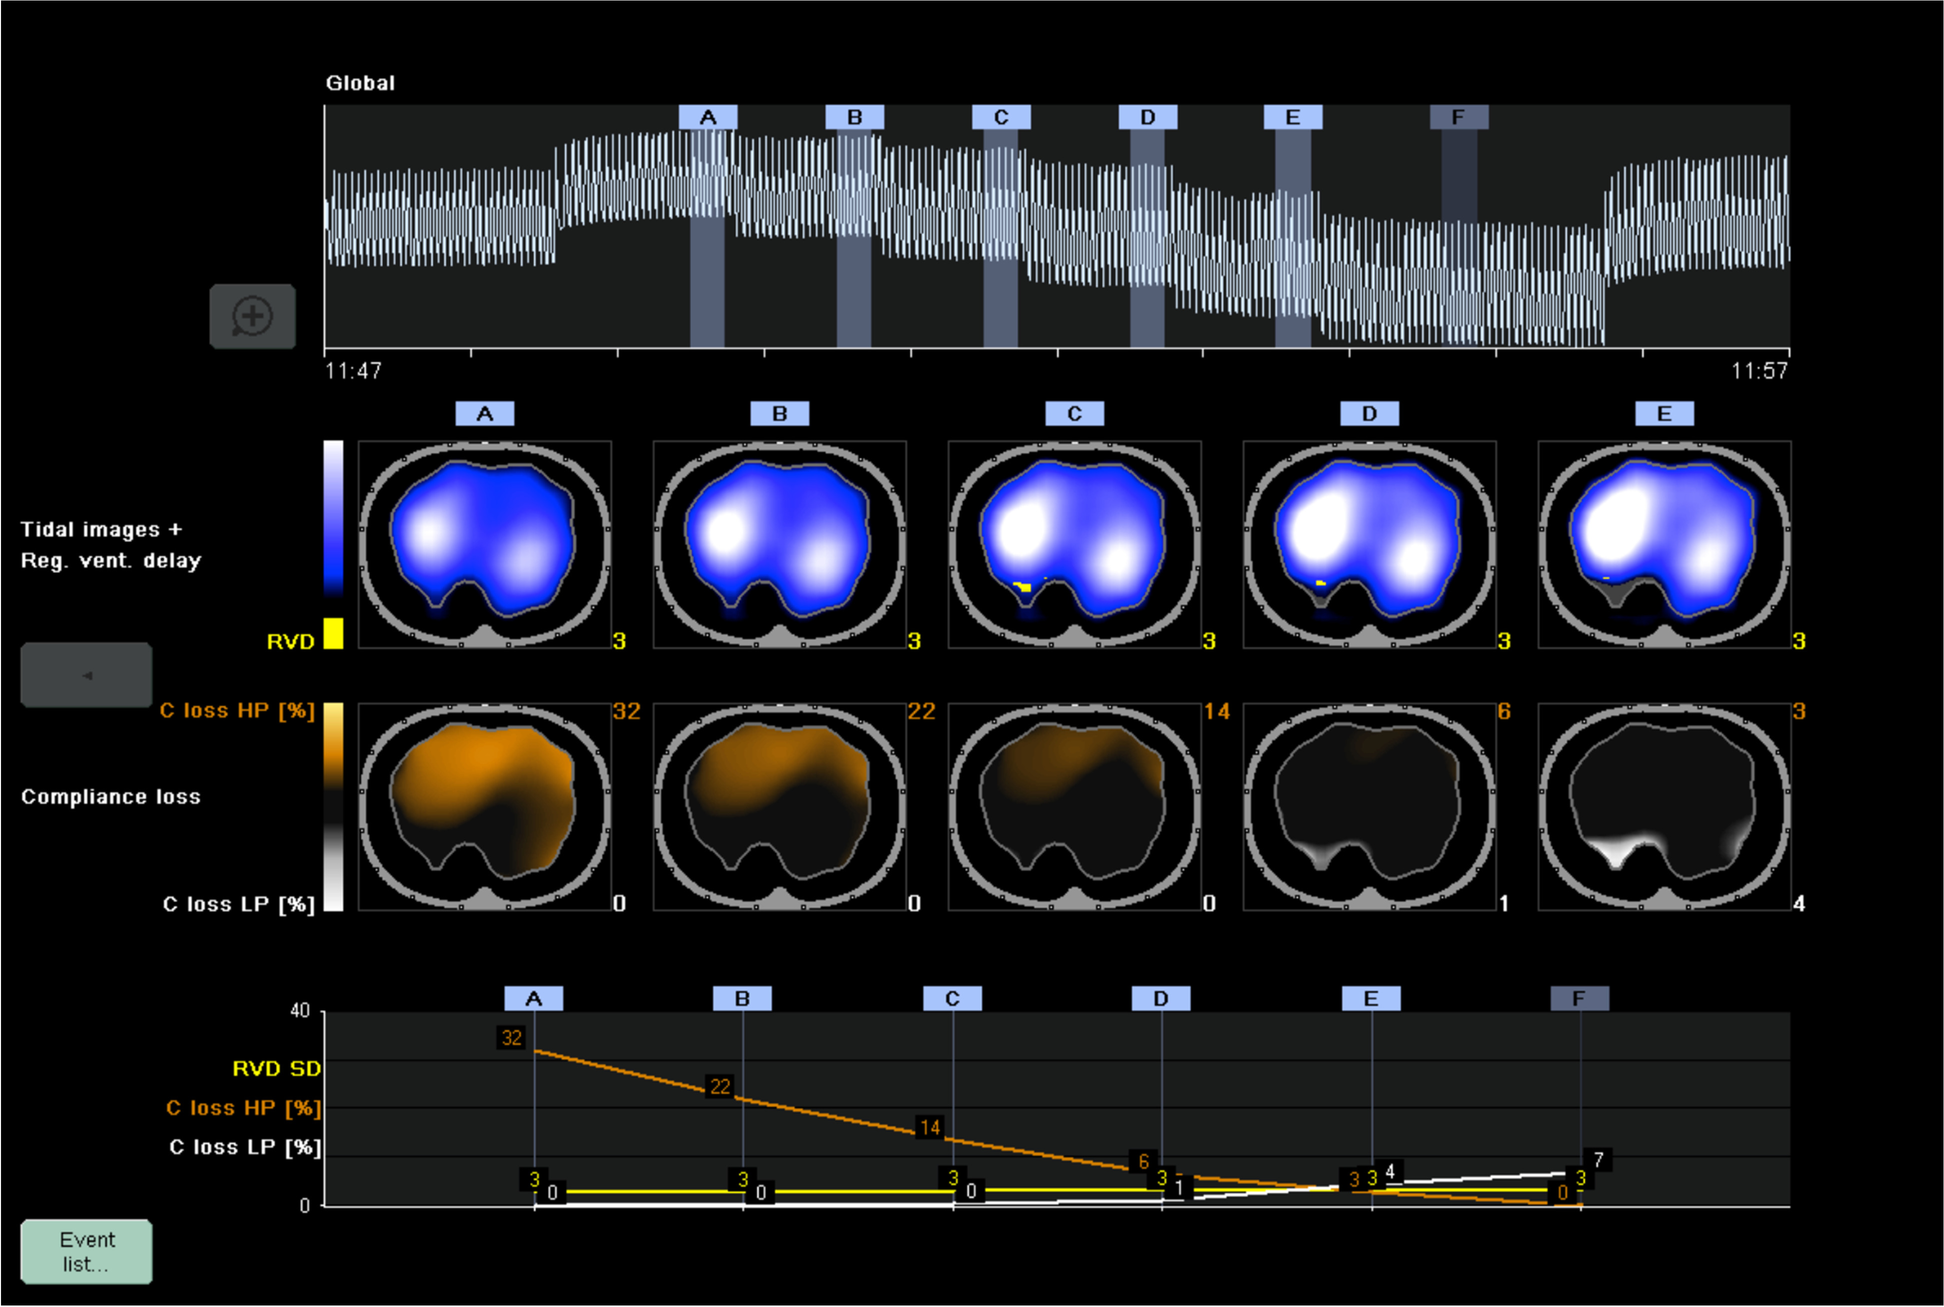The height and width of the screenshot is (1307, 1944).
Task: Click label B above the tidal images
Action: coord(779,413)
